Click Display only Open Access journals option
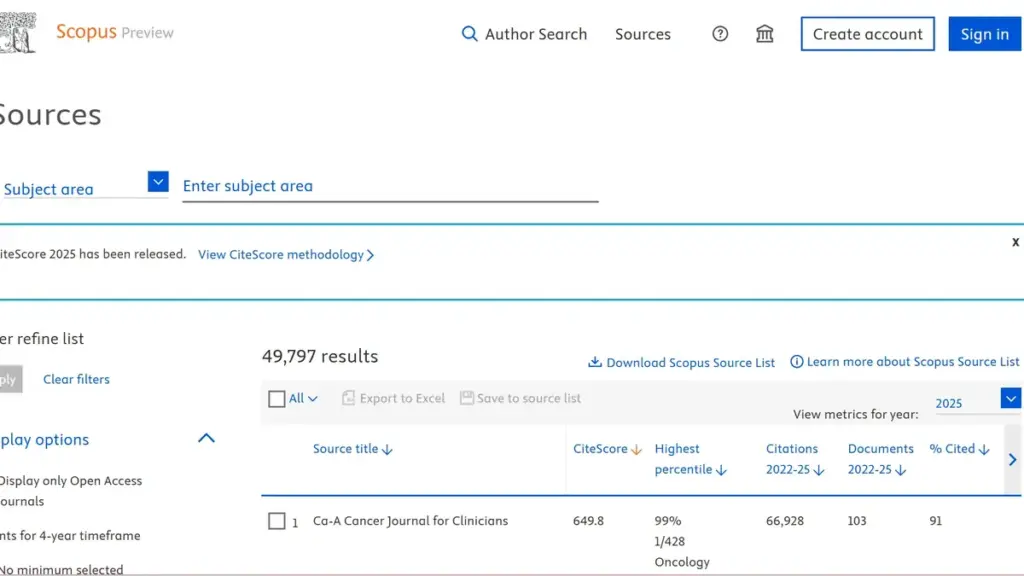The width and height of the screenshot is (1024, 576). pos(71,491)
